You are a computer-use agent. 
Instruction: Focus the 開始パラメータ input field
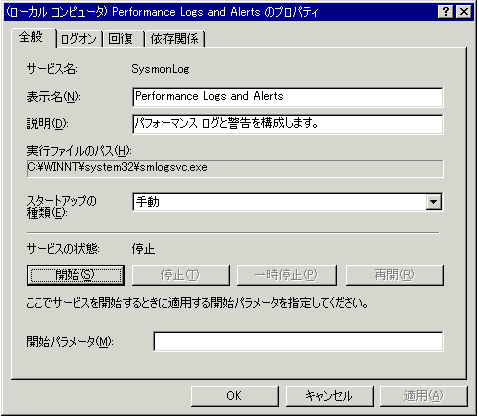pos(298,341)
